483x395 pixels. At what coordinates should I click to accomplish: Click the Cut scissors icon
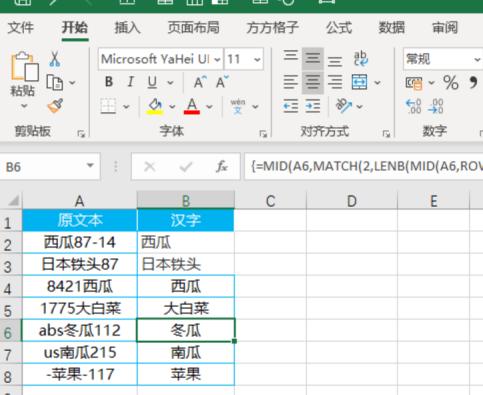55,59
